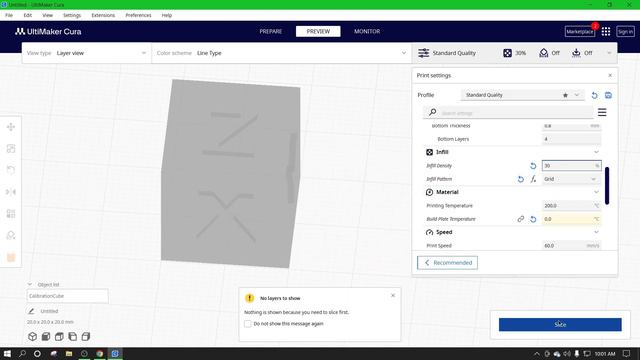Click the infill 30% summary icon
This screenshot has width=640, height=360.
pos(507,53)
